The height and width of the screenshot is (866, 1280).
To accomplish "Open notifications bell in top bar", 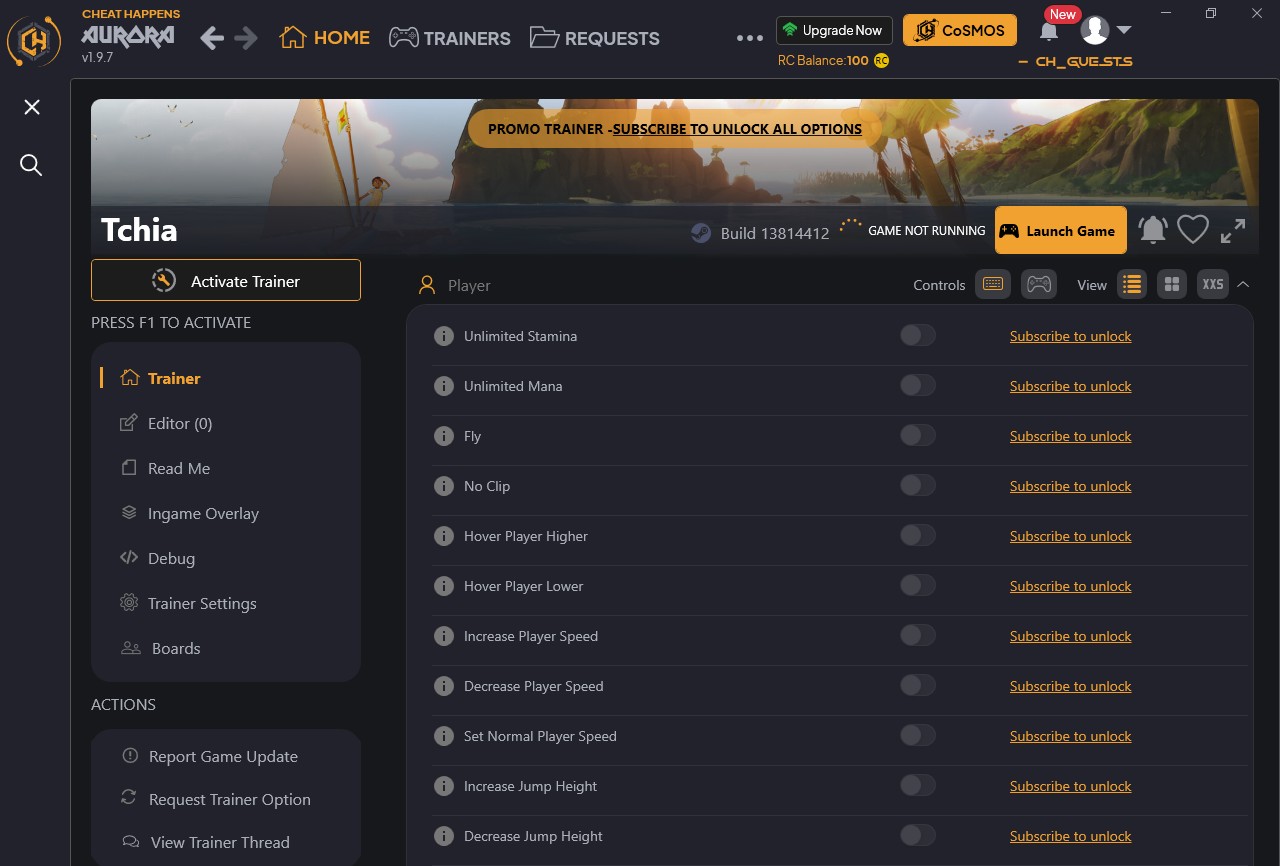I will [1049, 32].
